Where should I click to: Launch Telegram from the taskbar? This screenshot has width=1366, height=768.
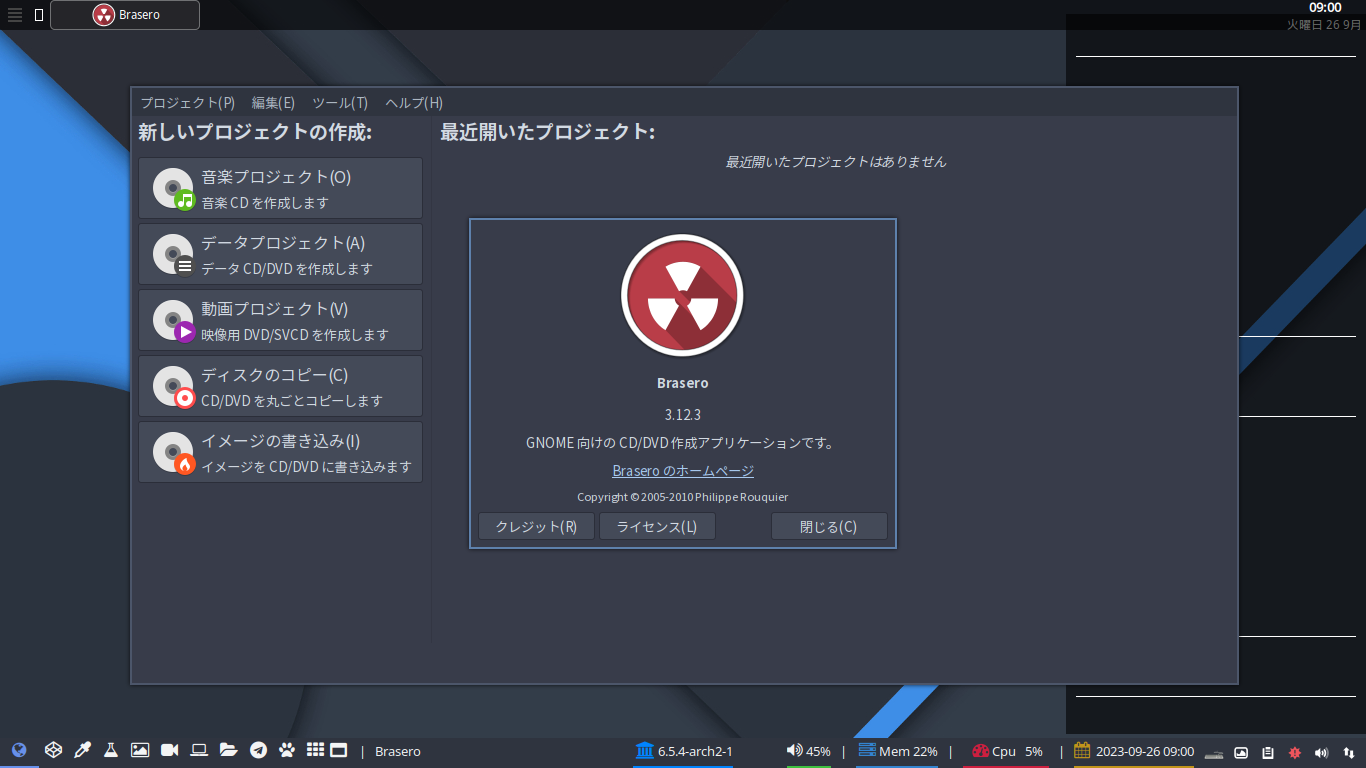258,750
